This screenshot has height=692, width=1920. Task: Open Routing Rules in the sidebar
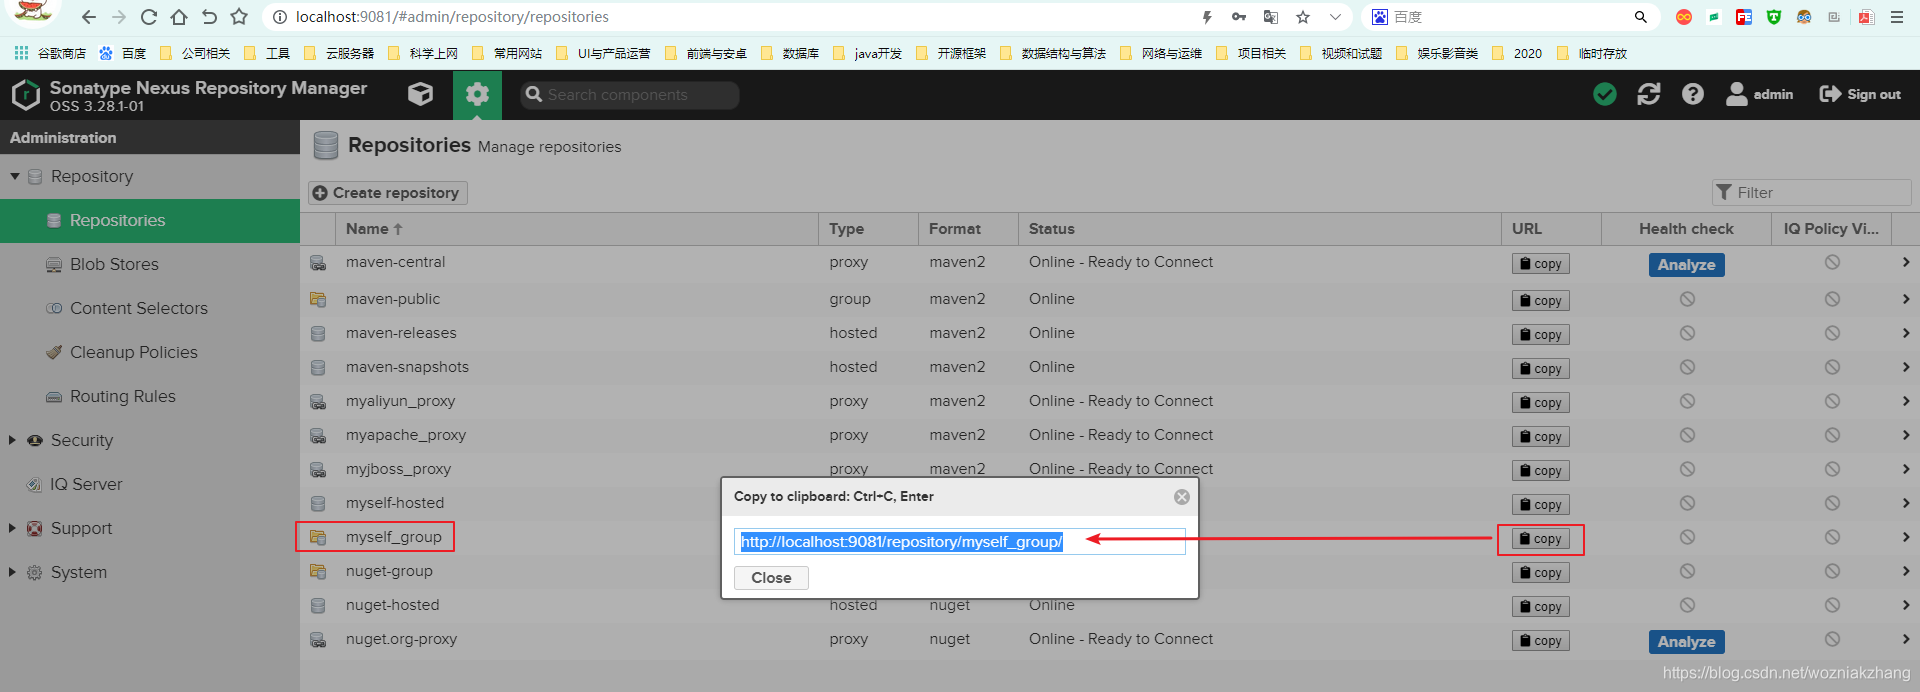[150, 396]
